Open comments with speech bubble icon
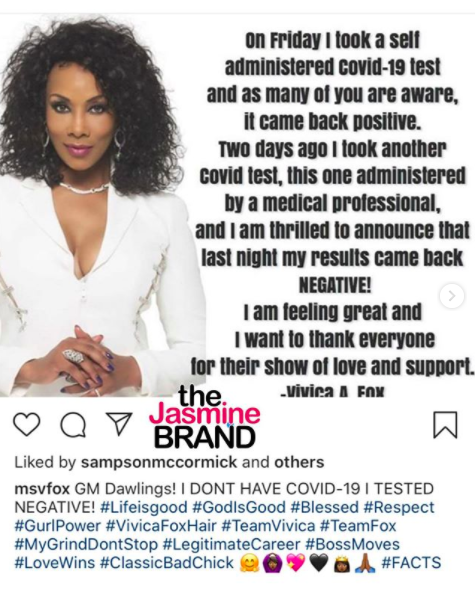475x595 pixels. click(73, 425)
